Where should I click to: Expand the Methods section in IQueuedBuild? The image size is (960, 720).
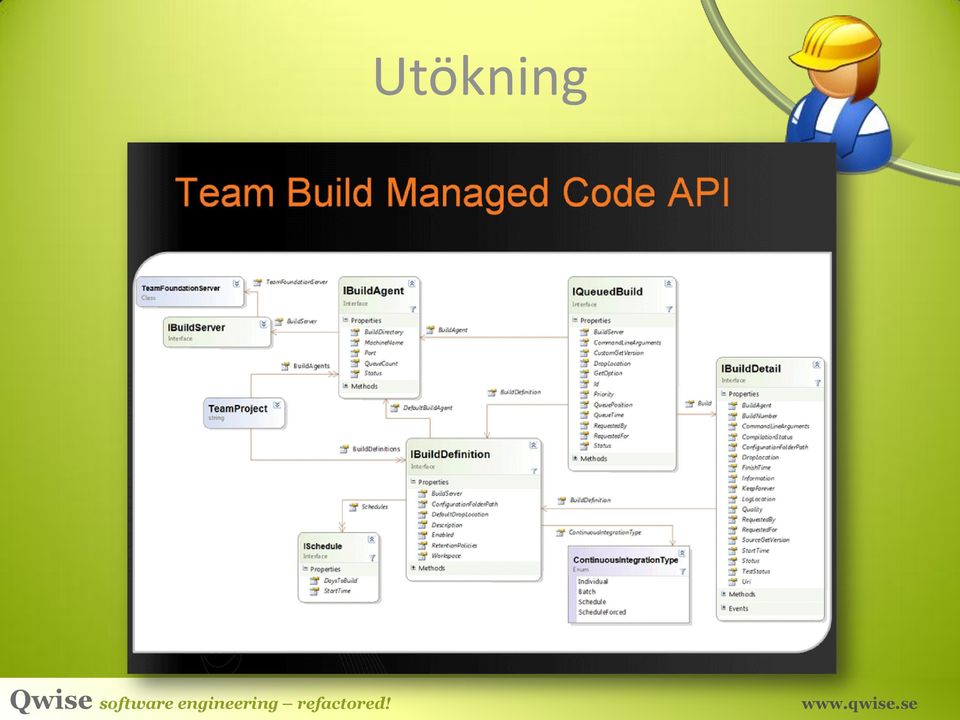(x=575, y=458)
